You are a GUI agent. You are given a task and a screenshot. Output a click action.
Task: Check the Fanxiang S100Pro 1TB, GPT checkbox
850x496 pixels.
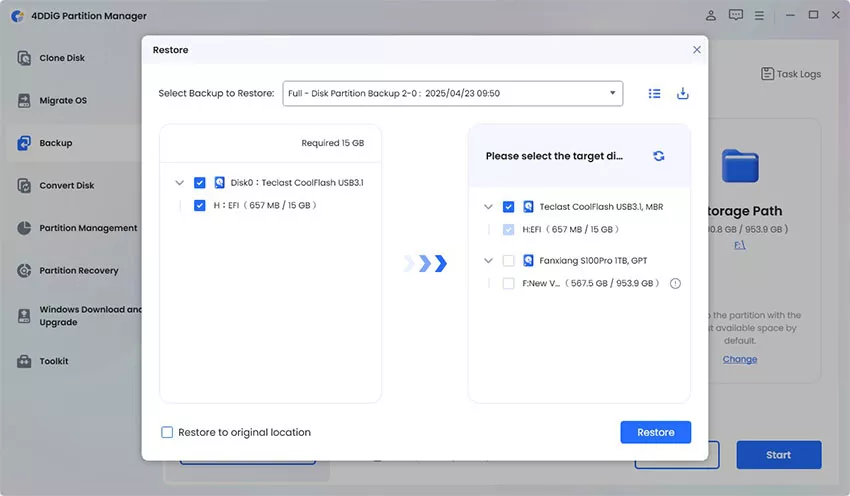[x=508, y=261]
